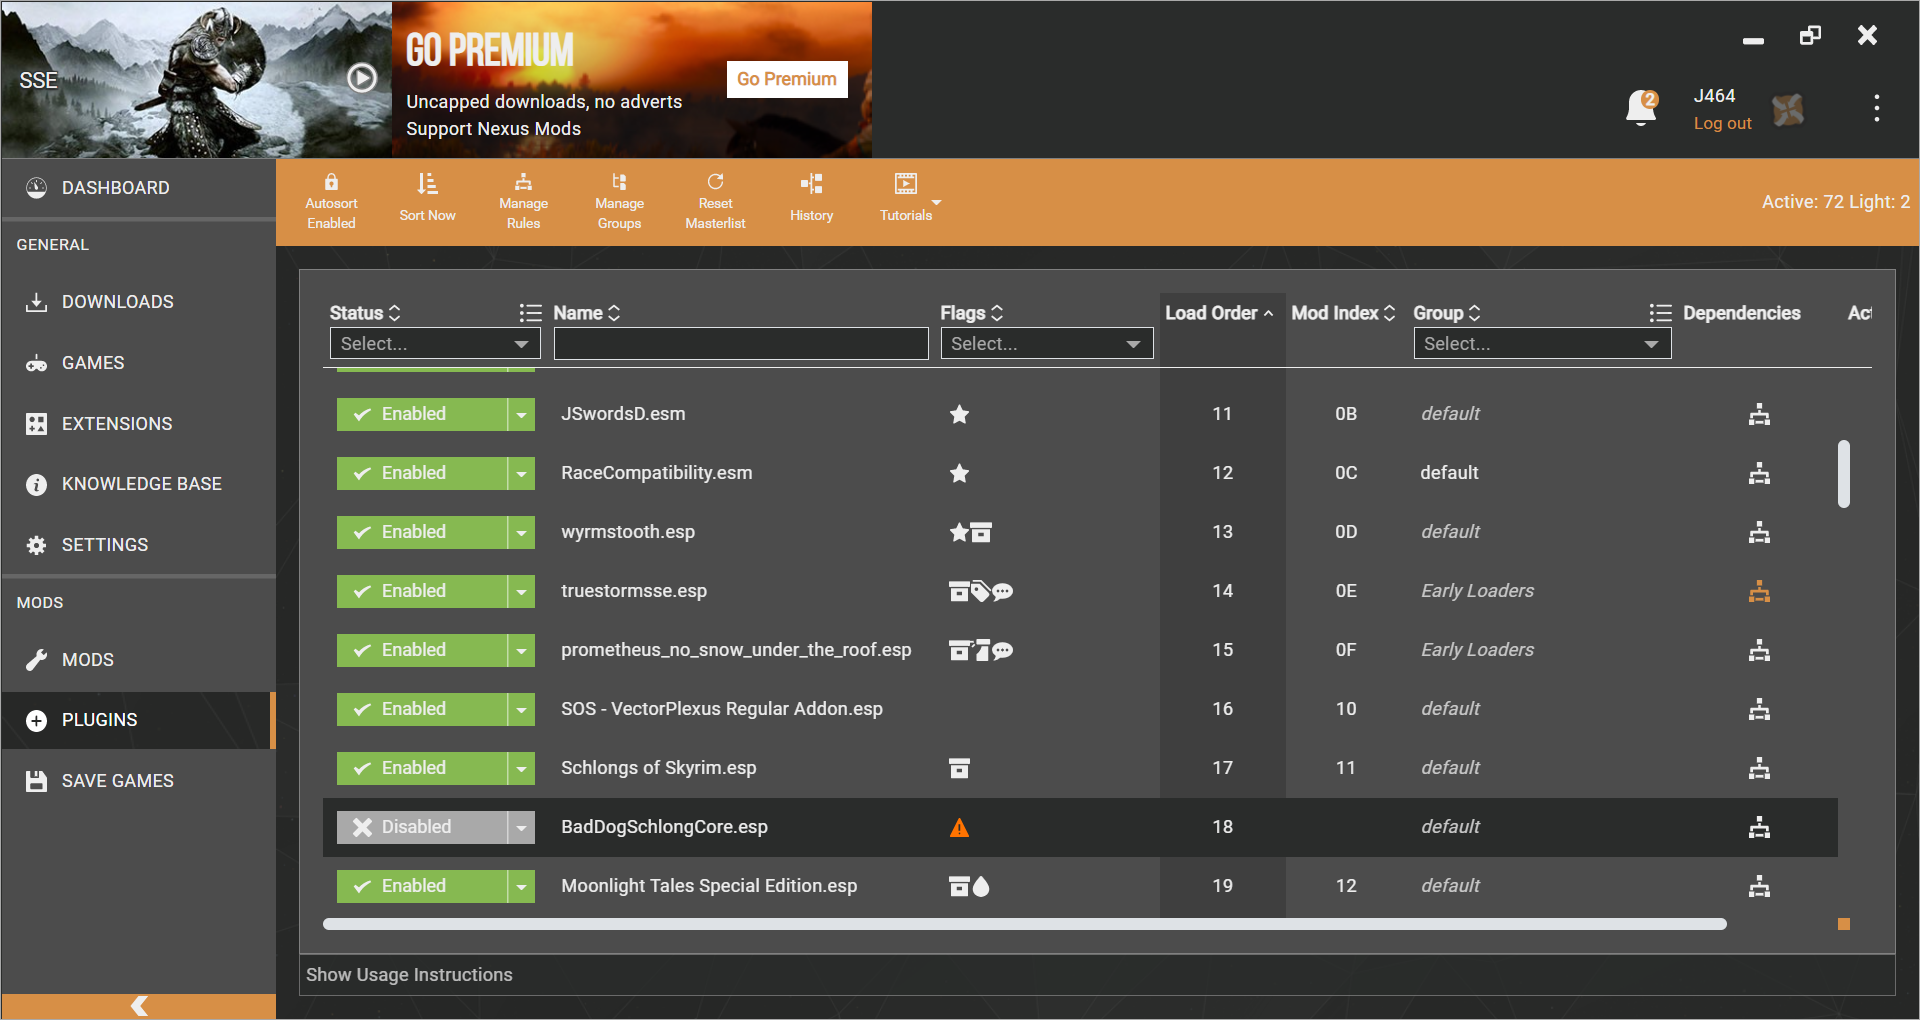Toggle Enabled status for Moonlight Tales Special Edition
Viewport: 1920px width, 1020px height.
[x=421, y=886]
